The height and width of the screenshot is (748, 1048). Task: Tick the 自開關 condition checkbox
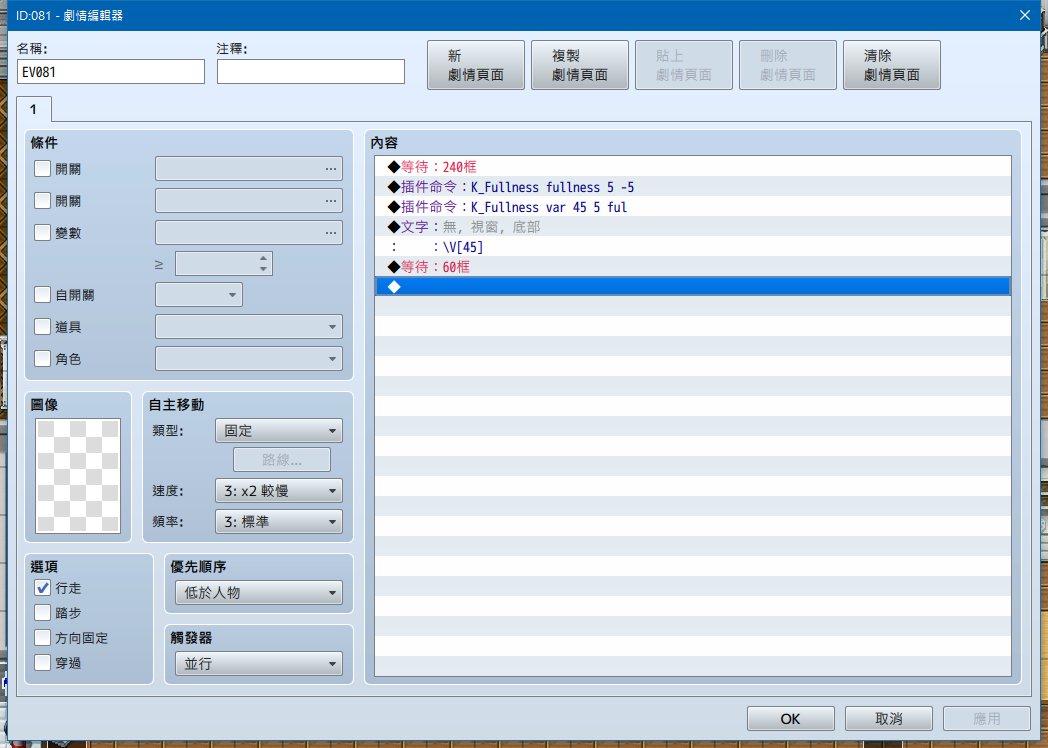[42, 295]
